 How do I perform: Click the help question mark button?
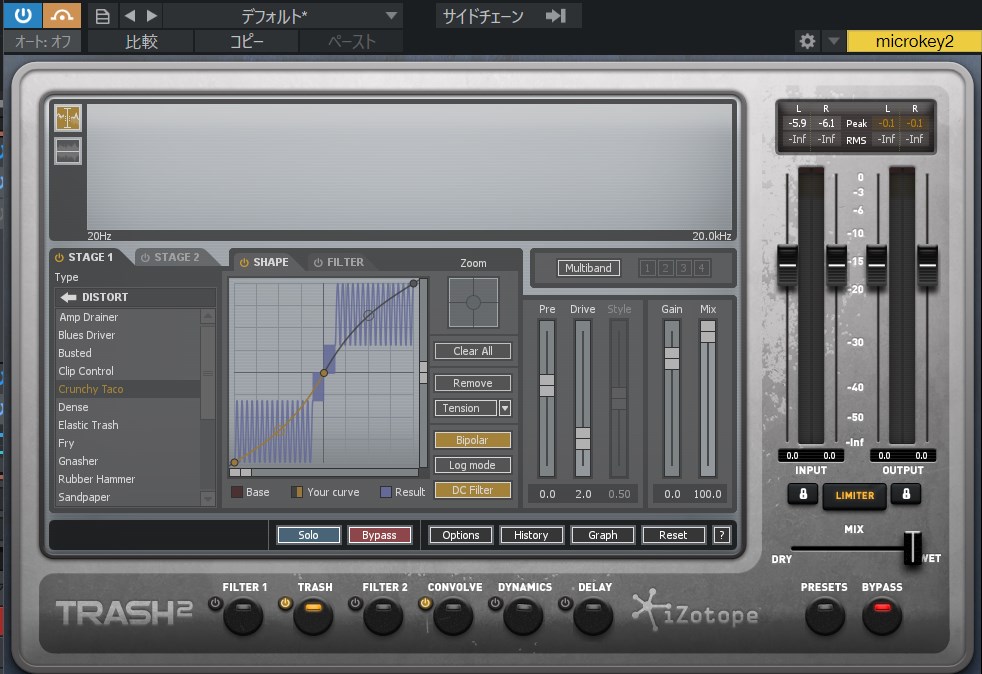(721, 535)
